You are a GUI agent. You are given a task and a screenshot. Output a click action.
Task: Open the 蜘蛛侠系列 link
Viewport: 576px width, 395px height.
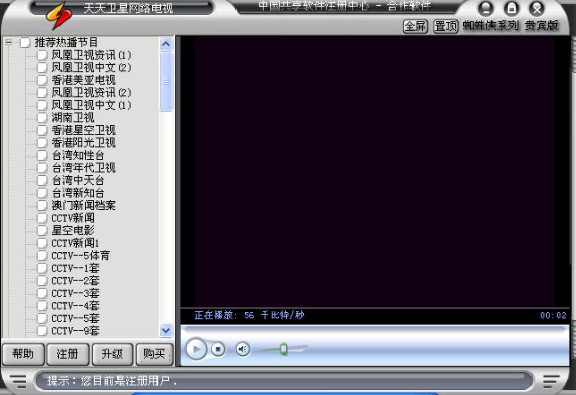point(491,26)
